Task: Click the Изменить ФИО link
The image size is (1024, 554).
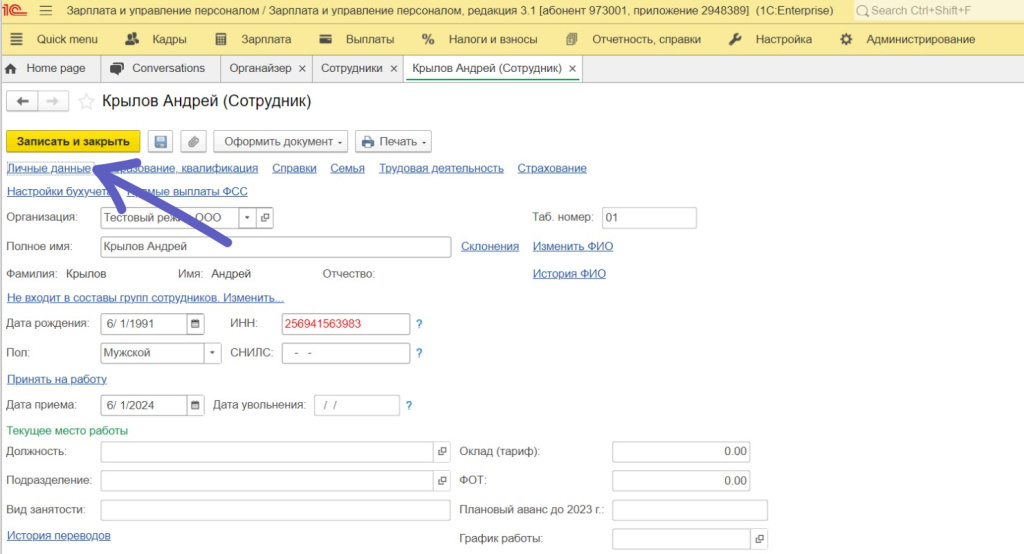Action: tap(572, 246)
